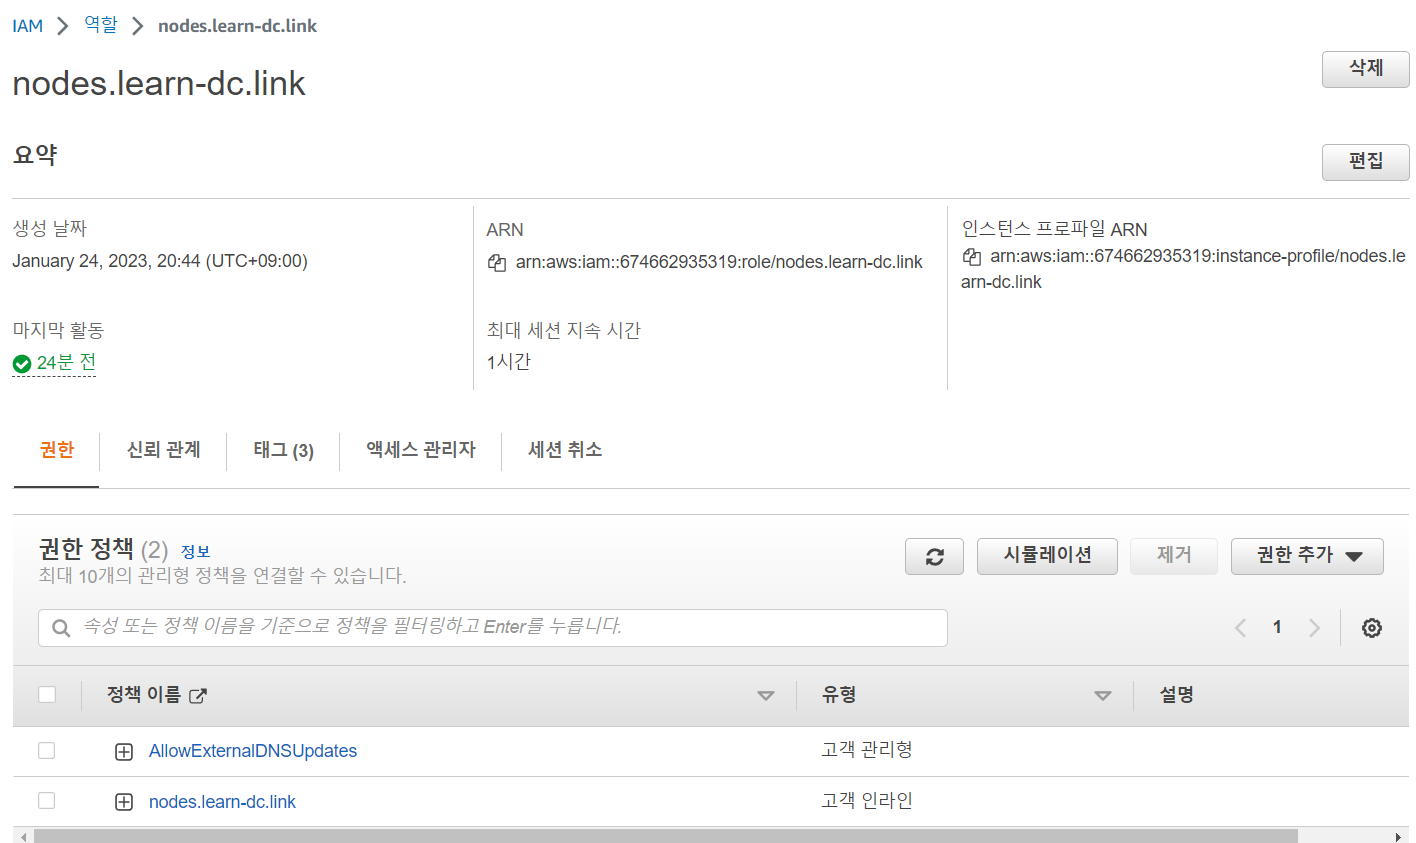Click the previous page arrow in pagination

tap(1240, 627)
